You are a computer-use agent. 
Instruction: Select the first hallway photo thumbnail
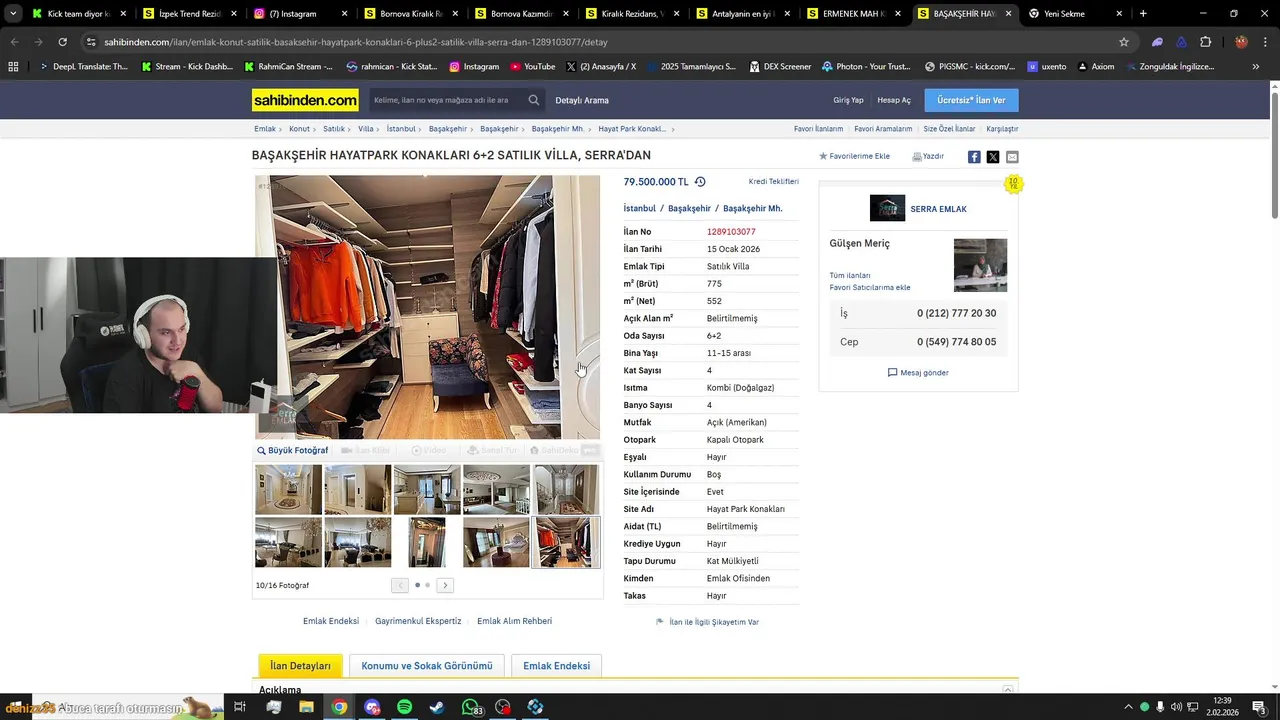(288, 490)
